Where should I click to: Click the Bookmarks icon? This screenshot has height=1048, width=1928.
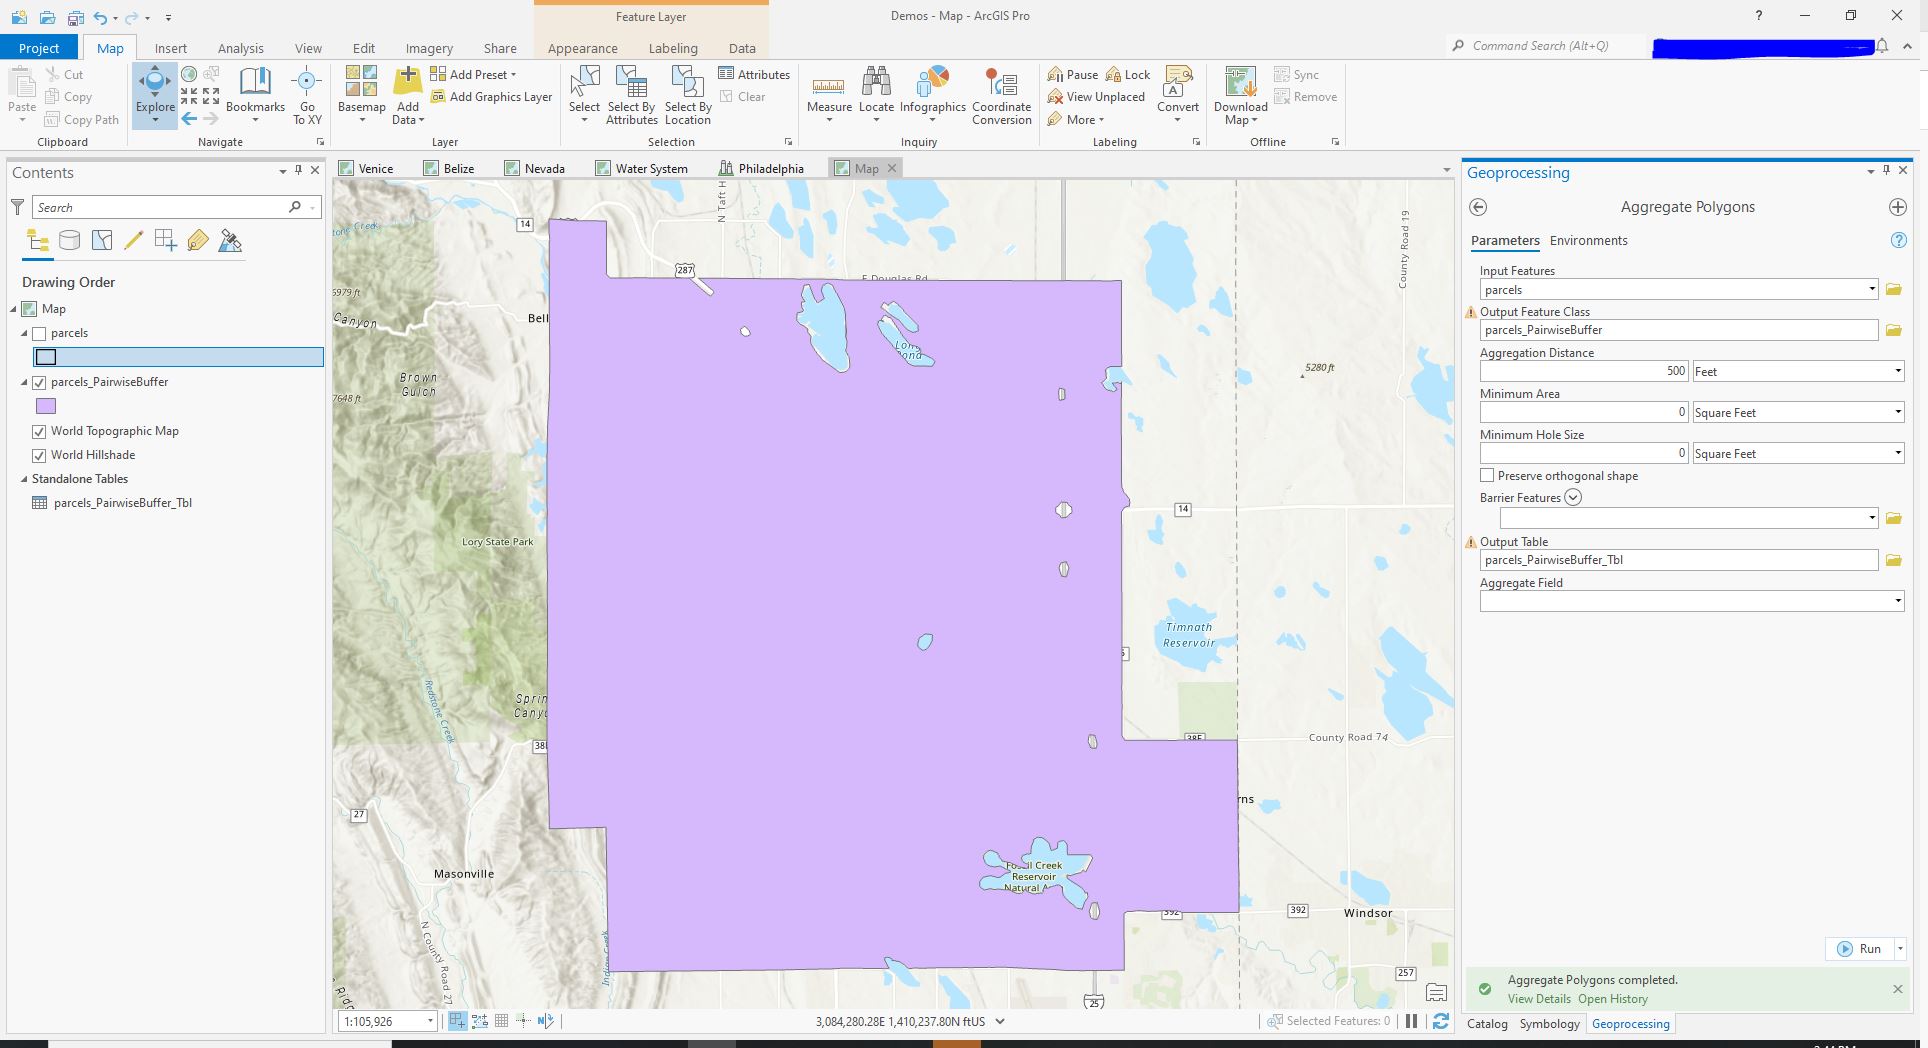point(255,90)
